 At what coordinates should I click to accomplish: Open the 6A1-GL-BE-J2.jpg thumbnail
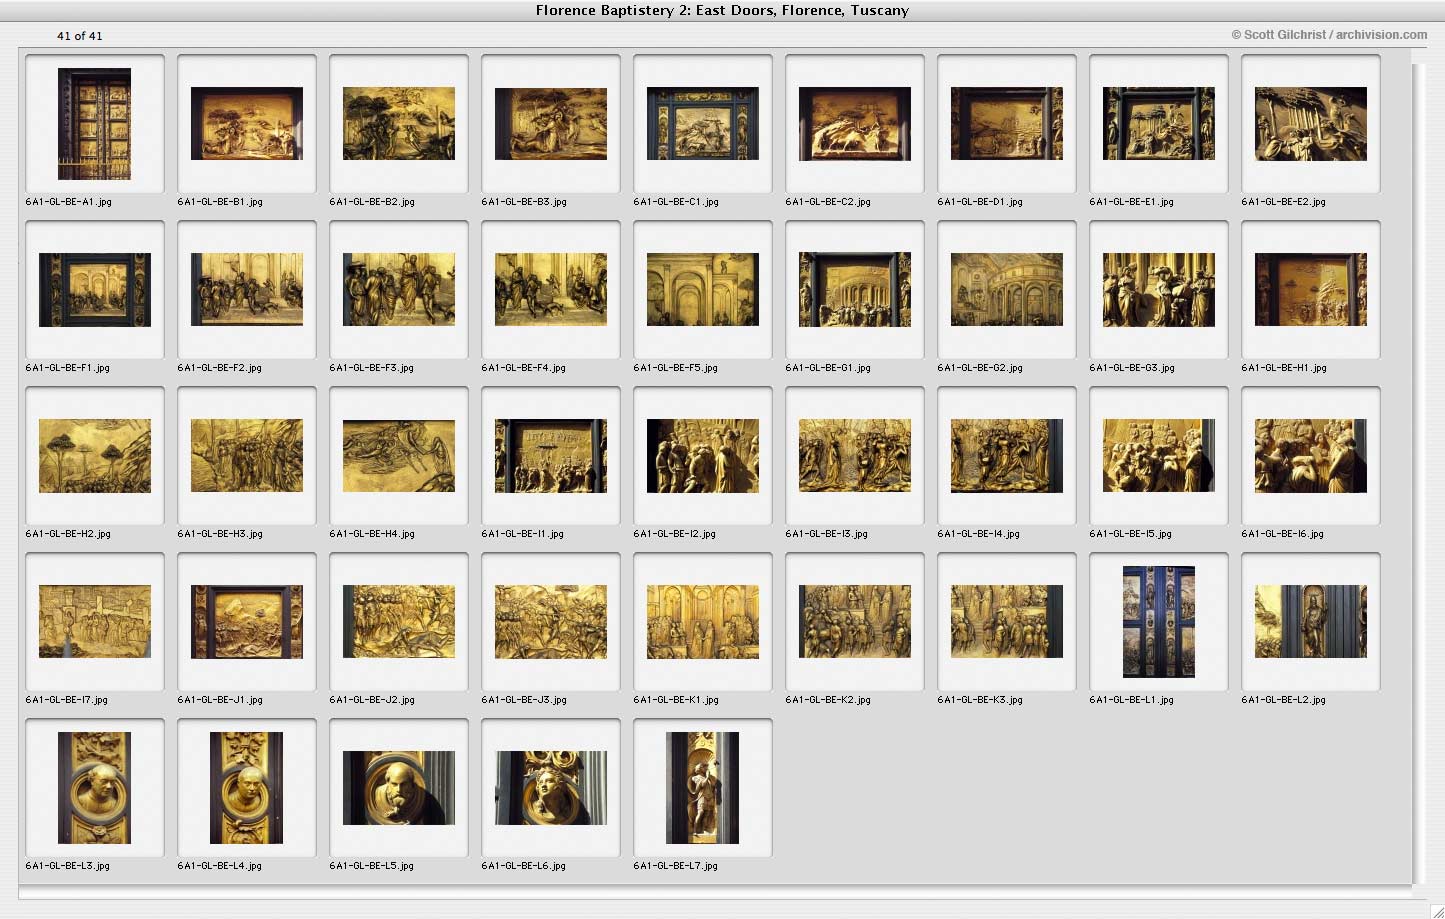(x=399, y=622)
